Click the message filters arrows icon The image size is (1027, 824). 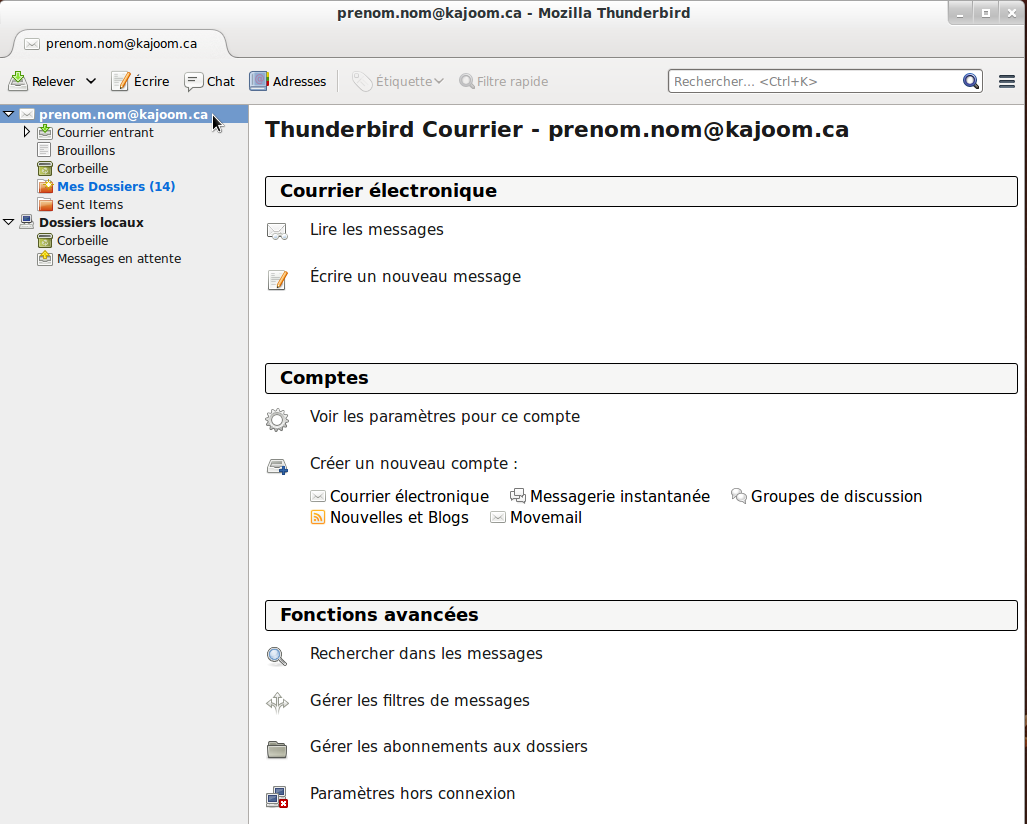click(277, 703)
